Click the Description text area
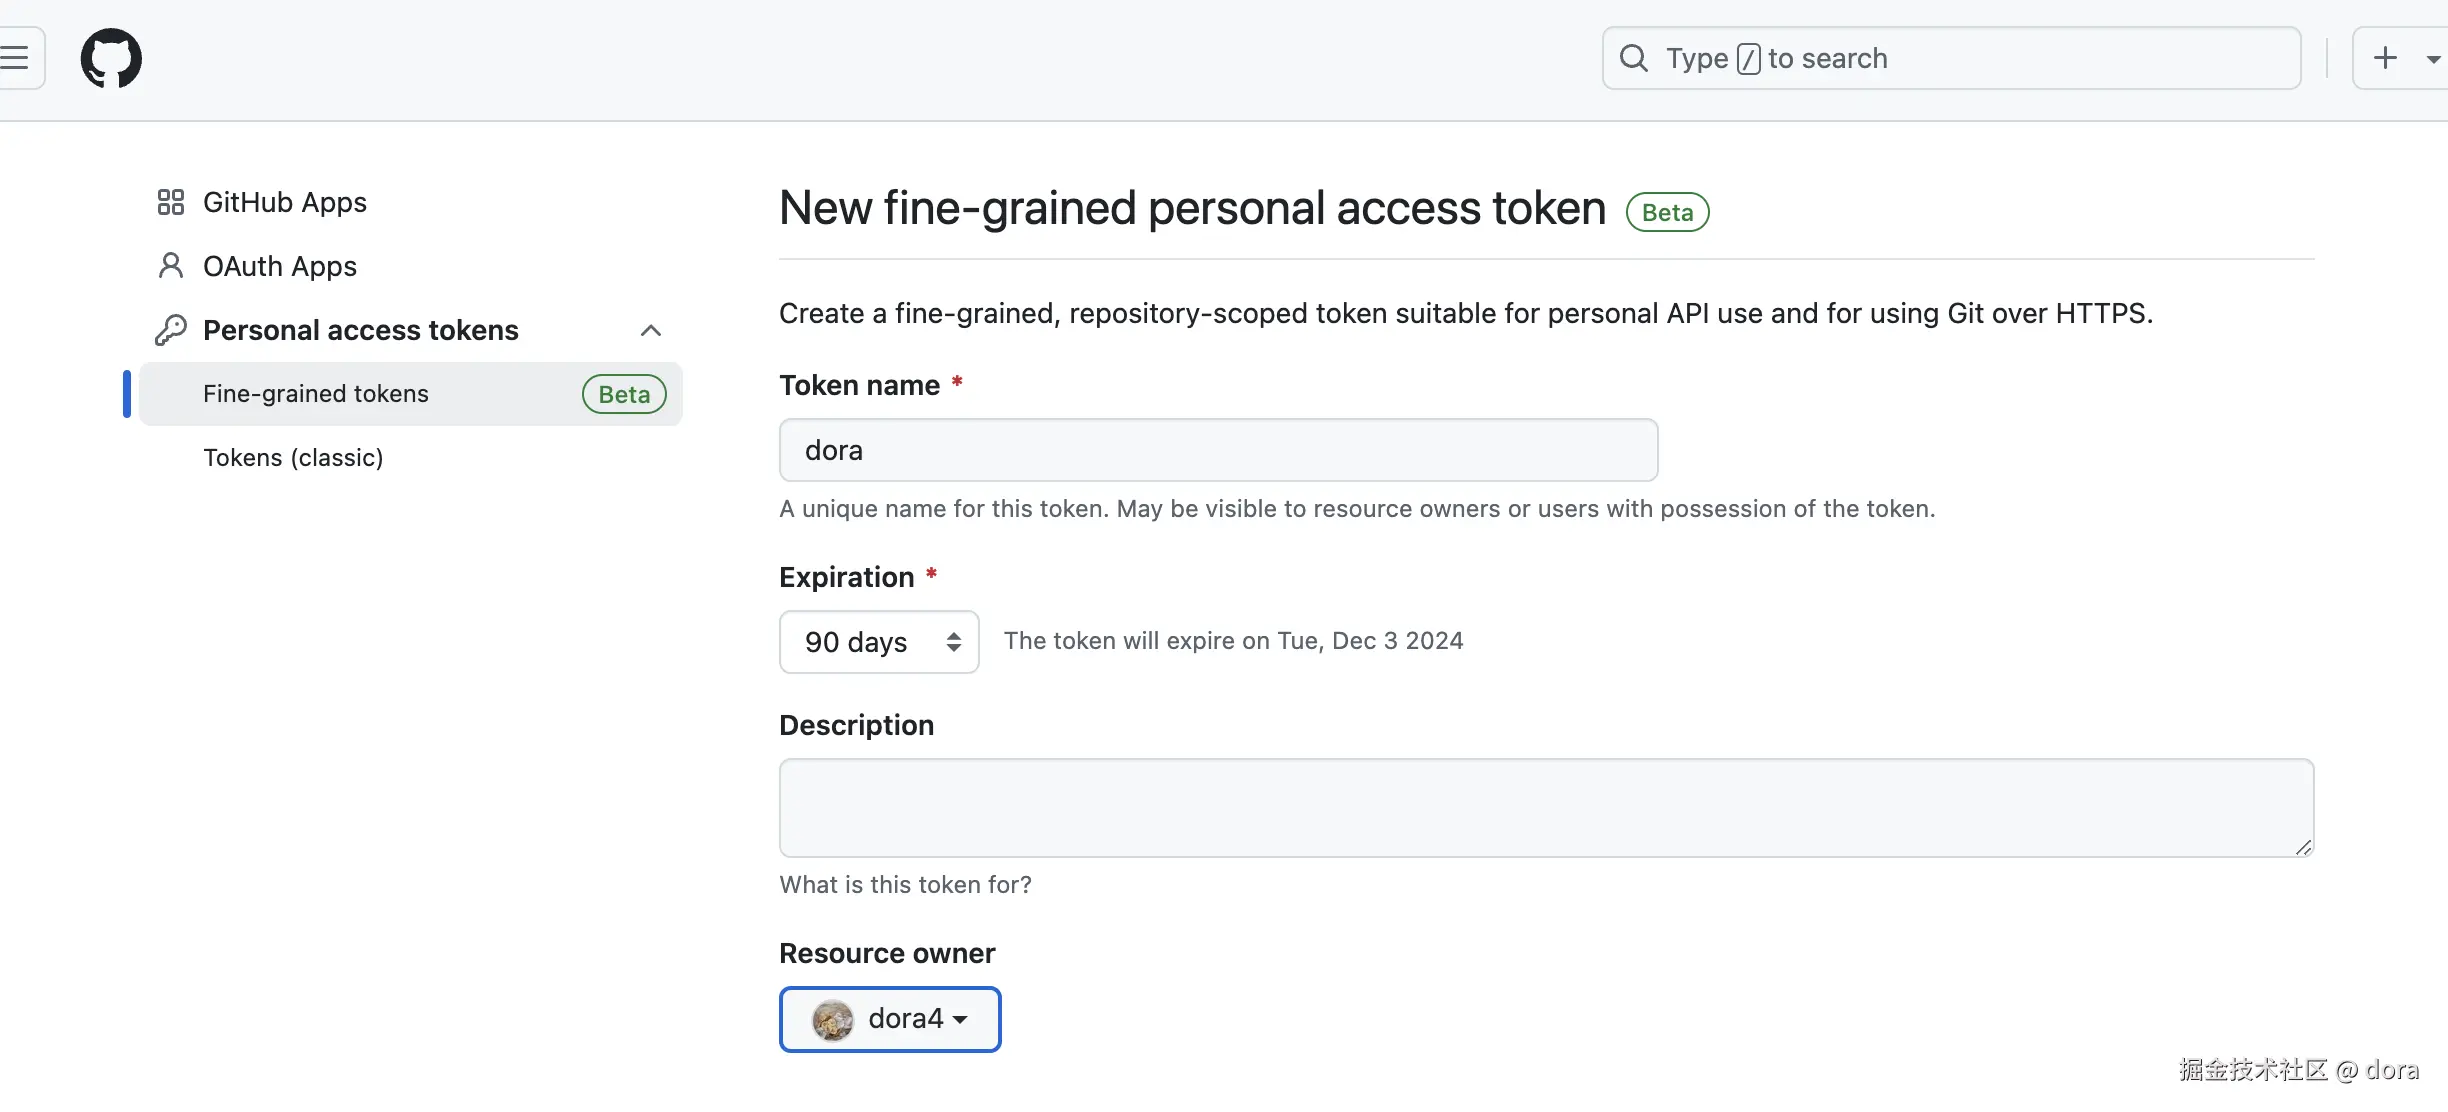This screenshot has width=2448, height=1112. [x=1546, y=807]
